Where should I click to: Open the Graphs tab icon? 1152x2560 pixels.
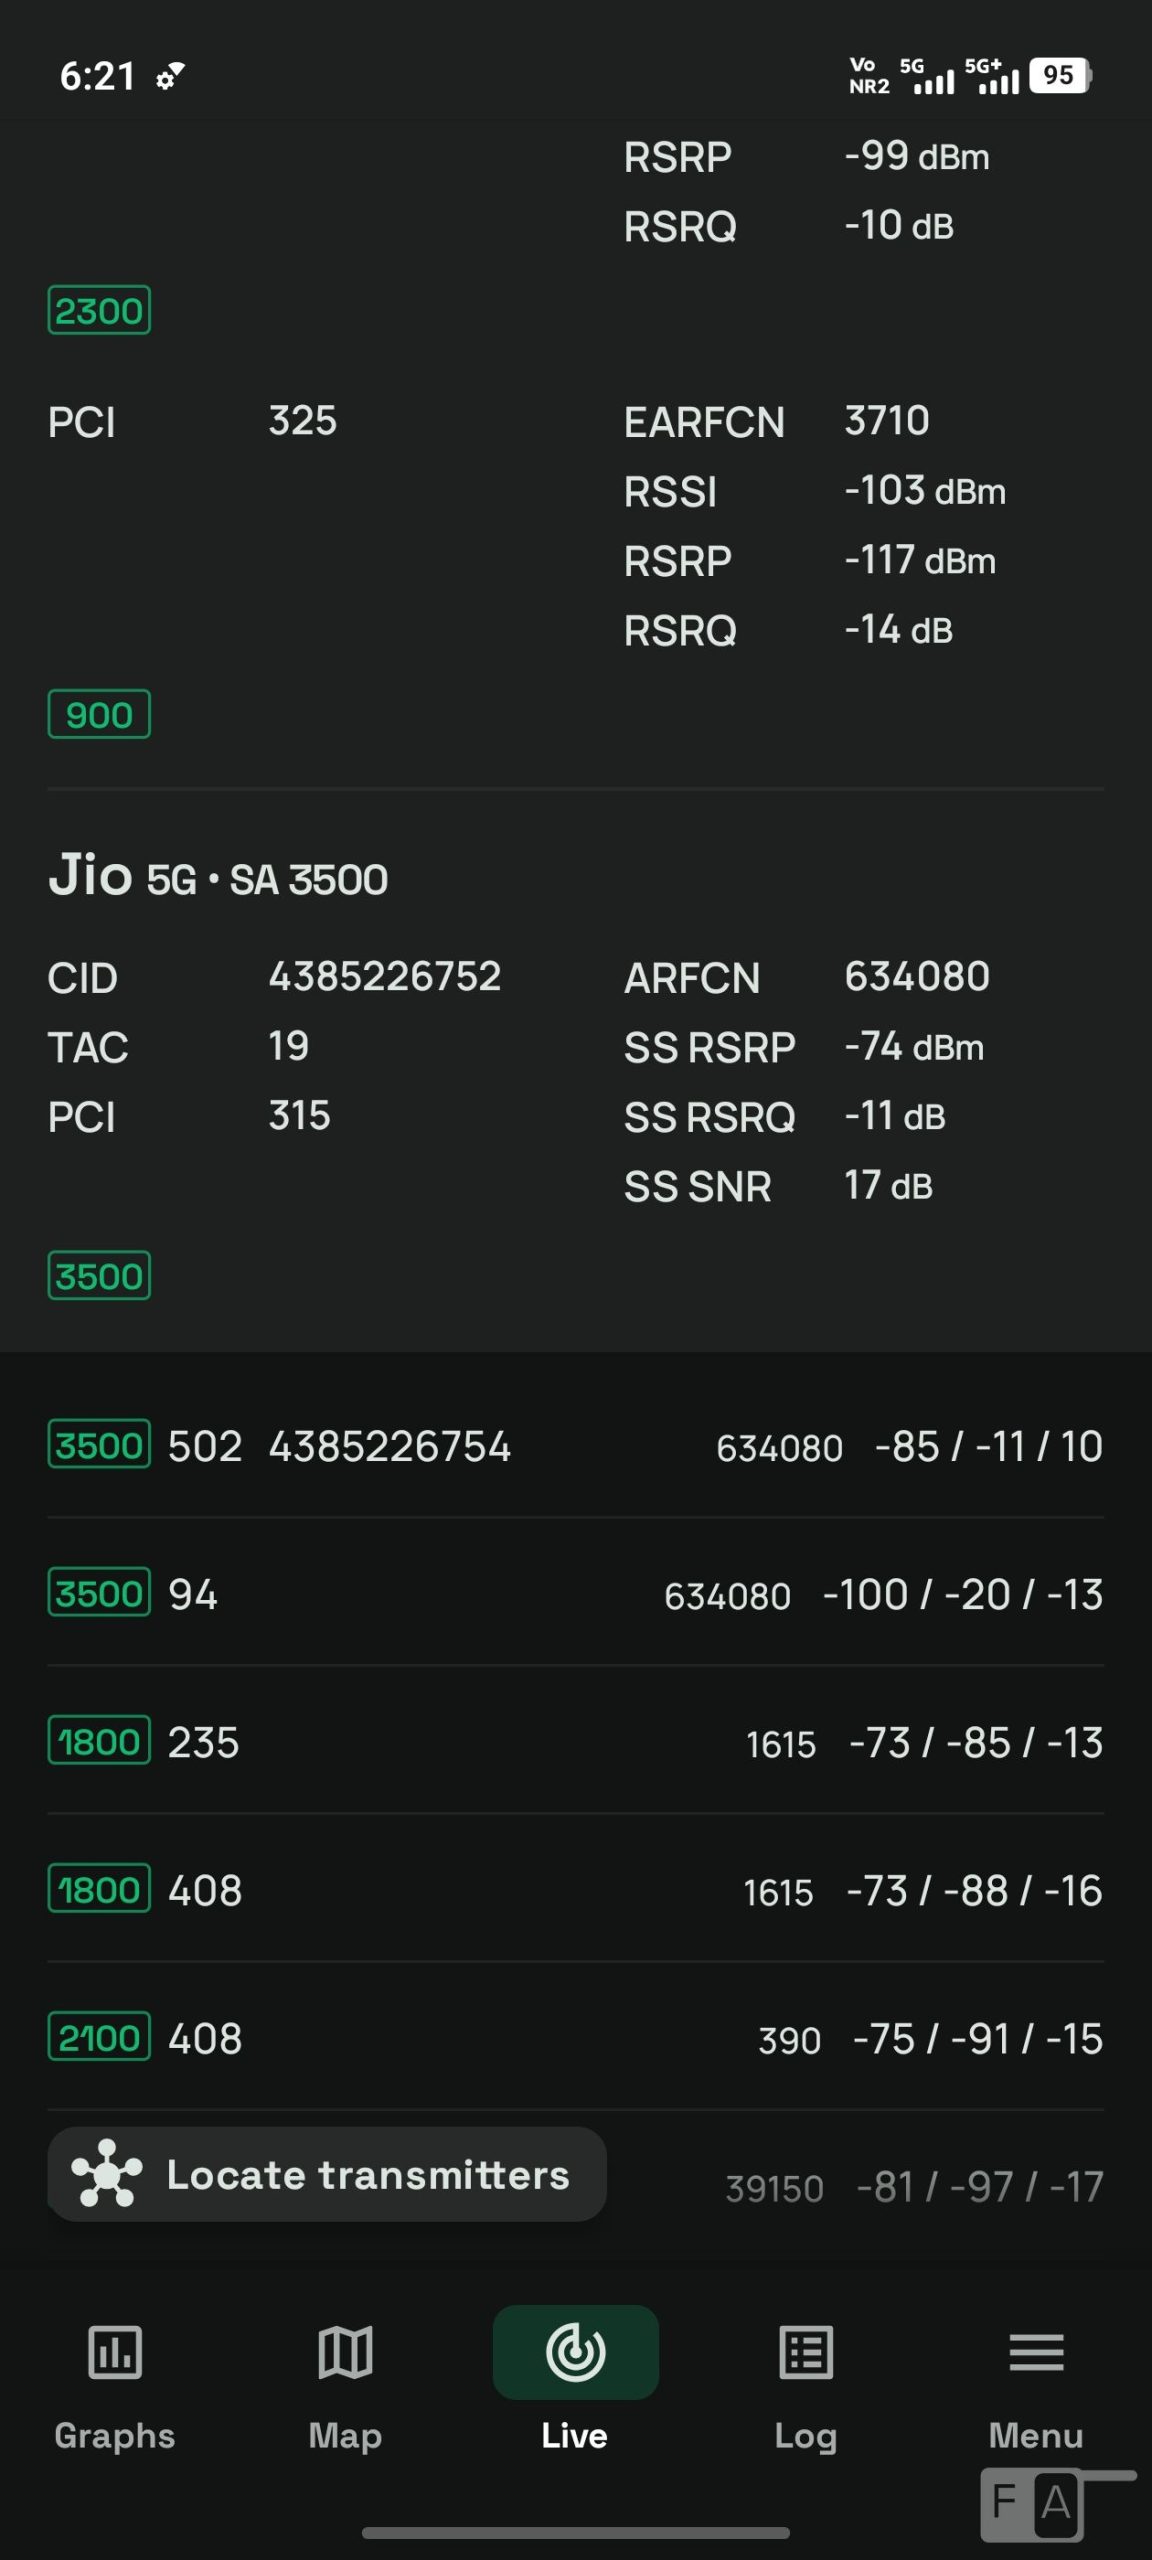pyautogui.click(x=115, y=2352)
